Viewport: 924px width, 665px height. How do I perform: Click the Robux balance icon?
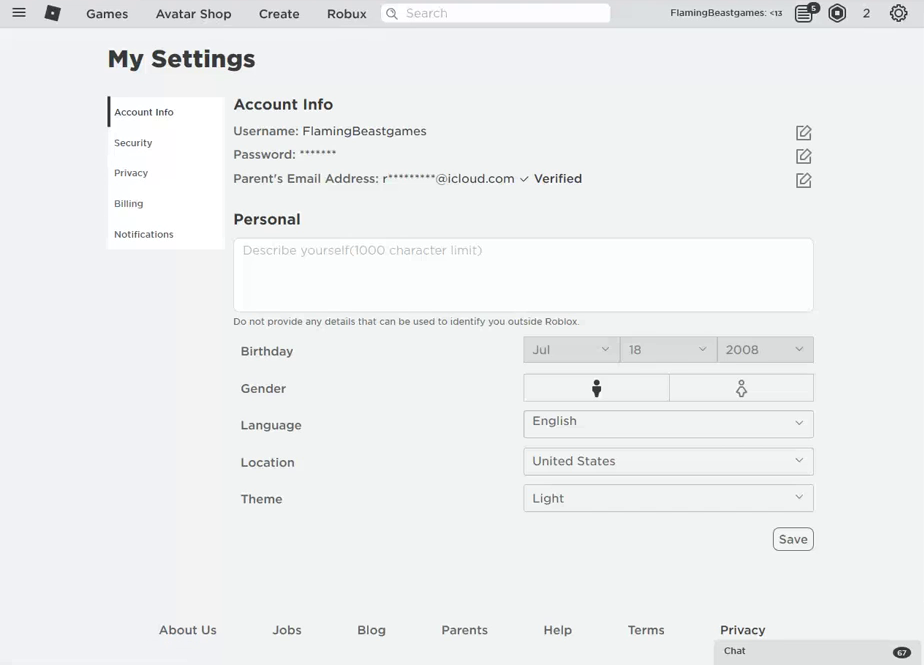[x=838, y=13]
